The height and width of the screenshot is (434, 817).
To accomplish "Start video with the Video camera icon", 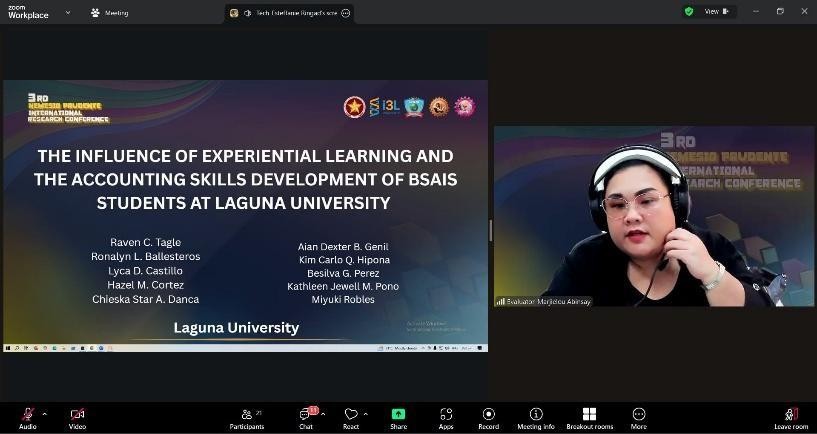I will pos(77,415).
